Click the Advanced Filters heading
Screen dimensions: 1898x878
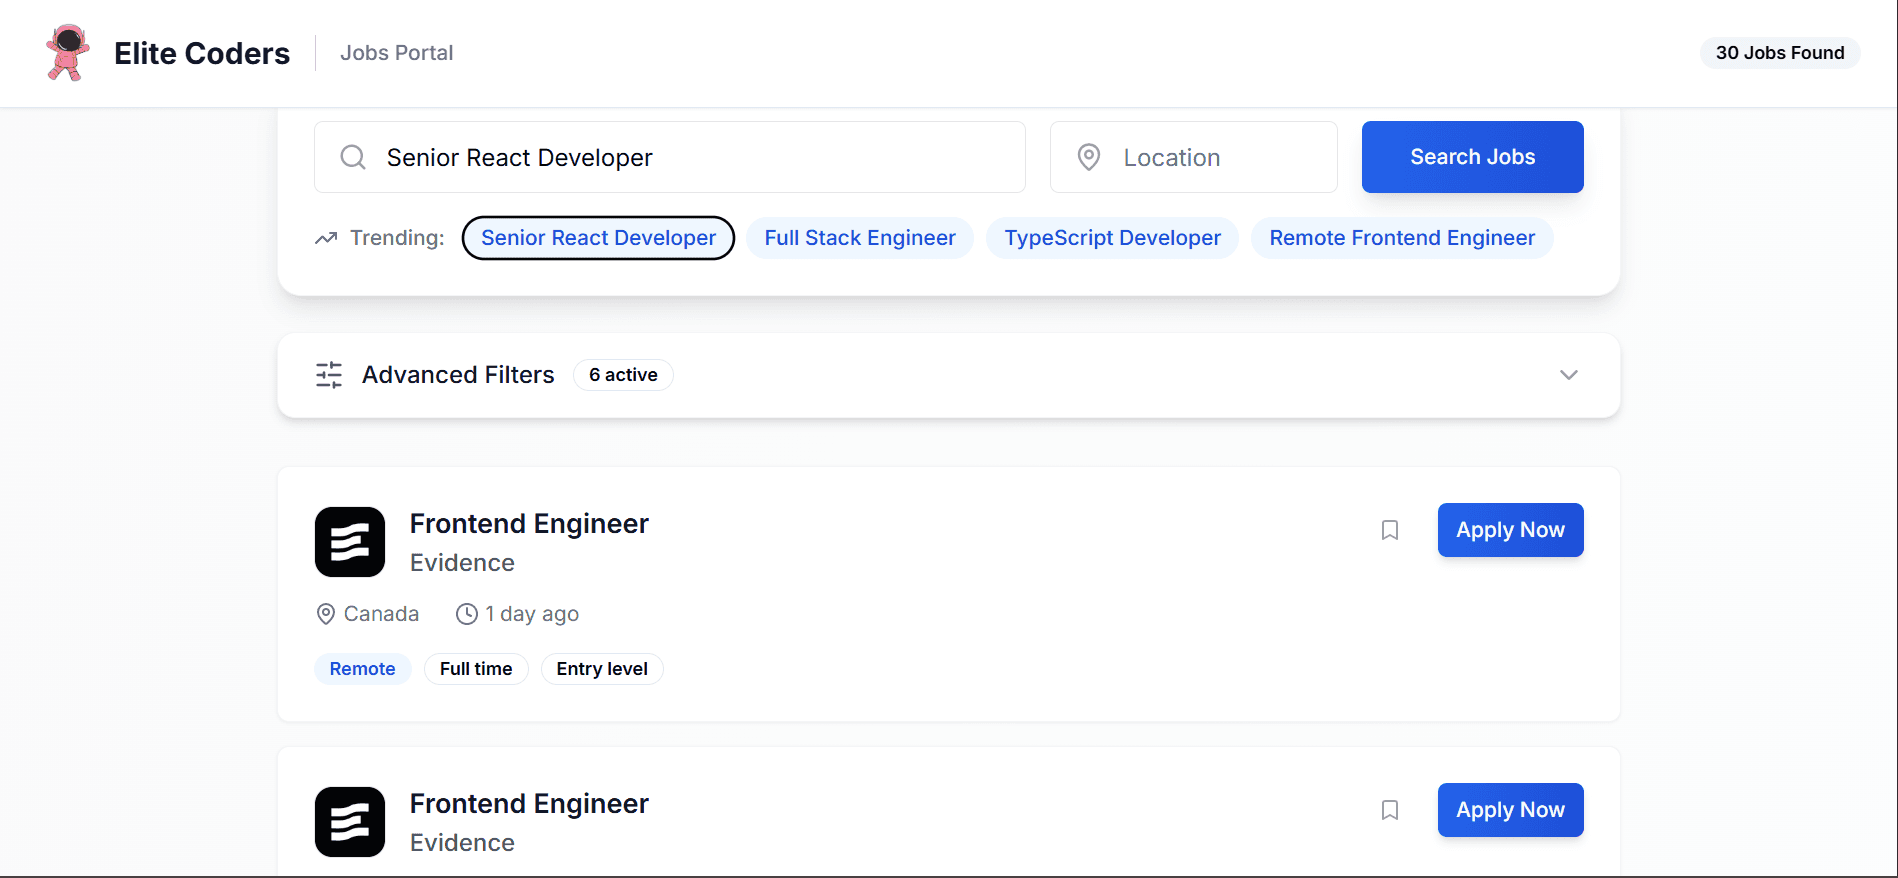click(x=458, y=375)
